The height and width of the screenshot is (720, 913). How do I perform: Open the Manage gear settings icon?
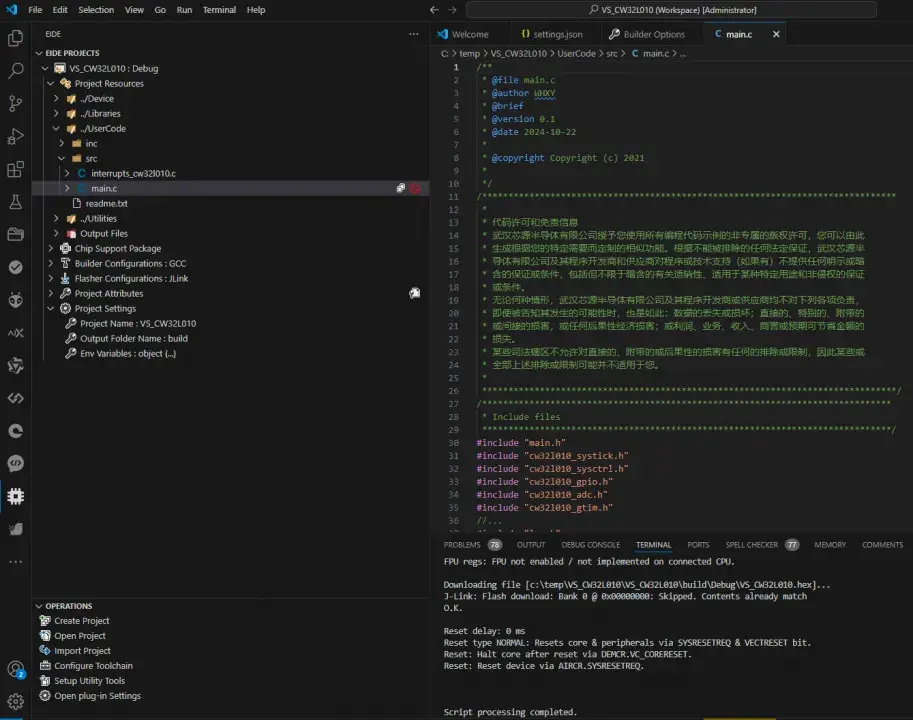click(x=16, y=701)
